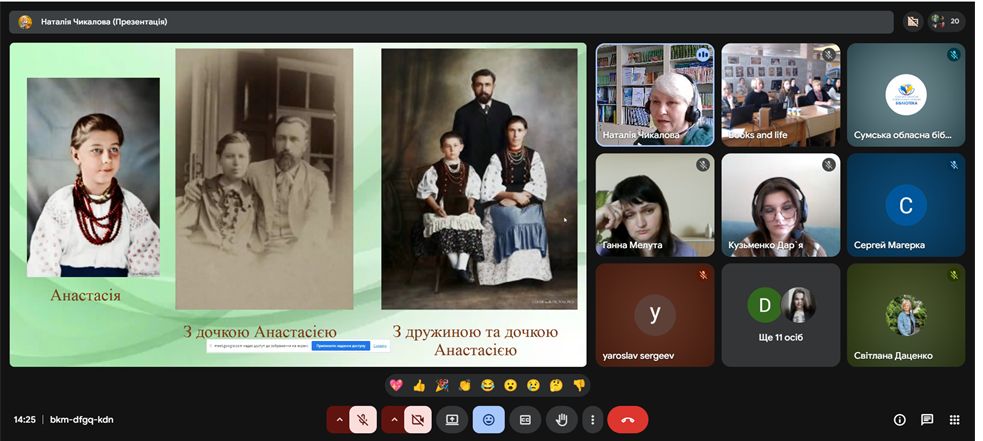Show the 20 participants list

(946, 21)
